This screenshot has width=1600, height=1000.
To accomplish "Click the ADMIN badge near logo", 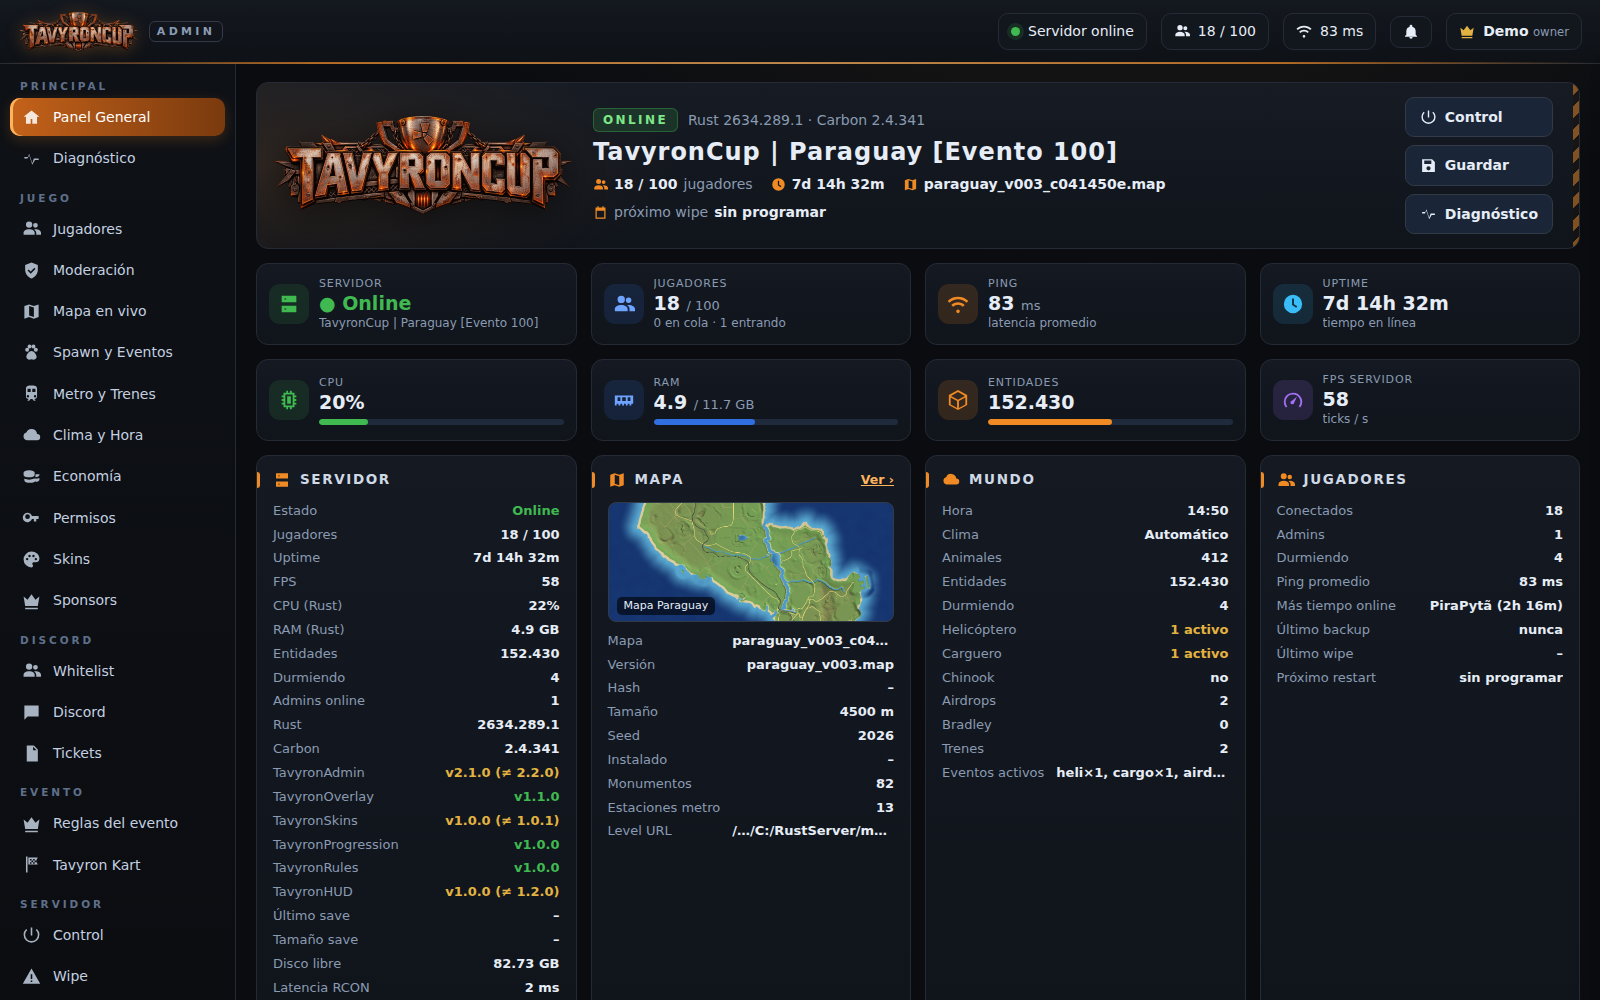I will point(186,31).
